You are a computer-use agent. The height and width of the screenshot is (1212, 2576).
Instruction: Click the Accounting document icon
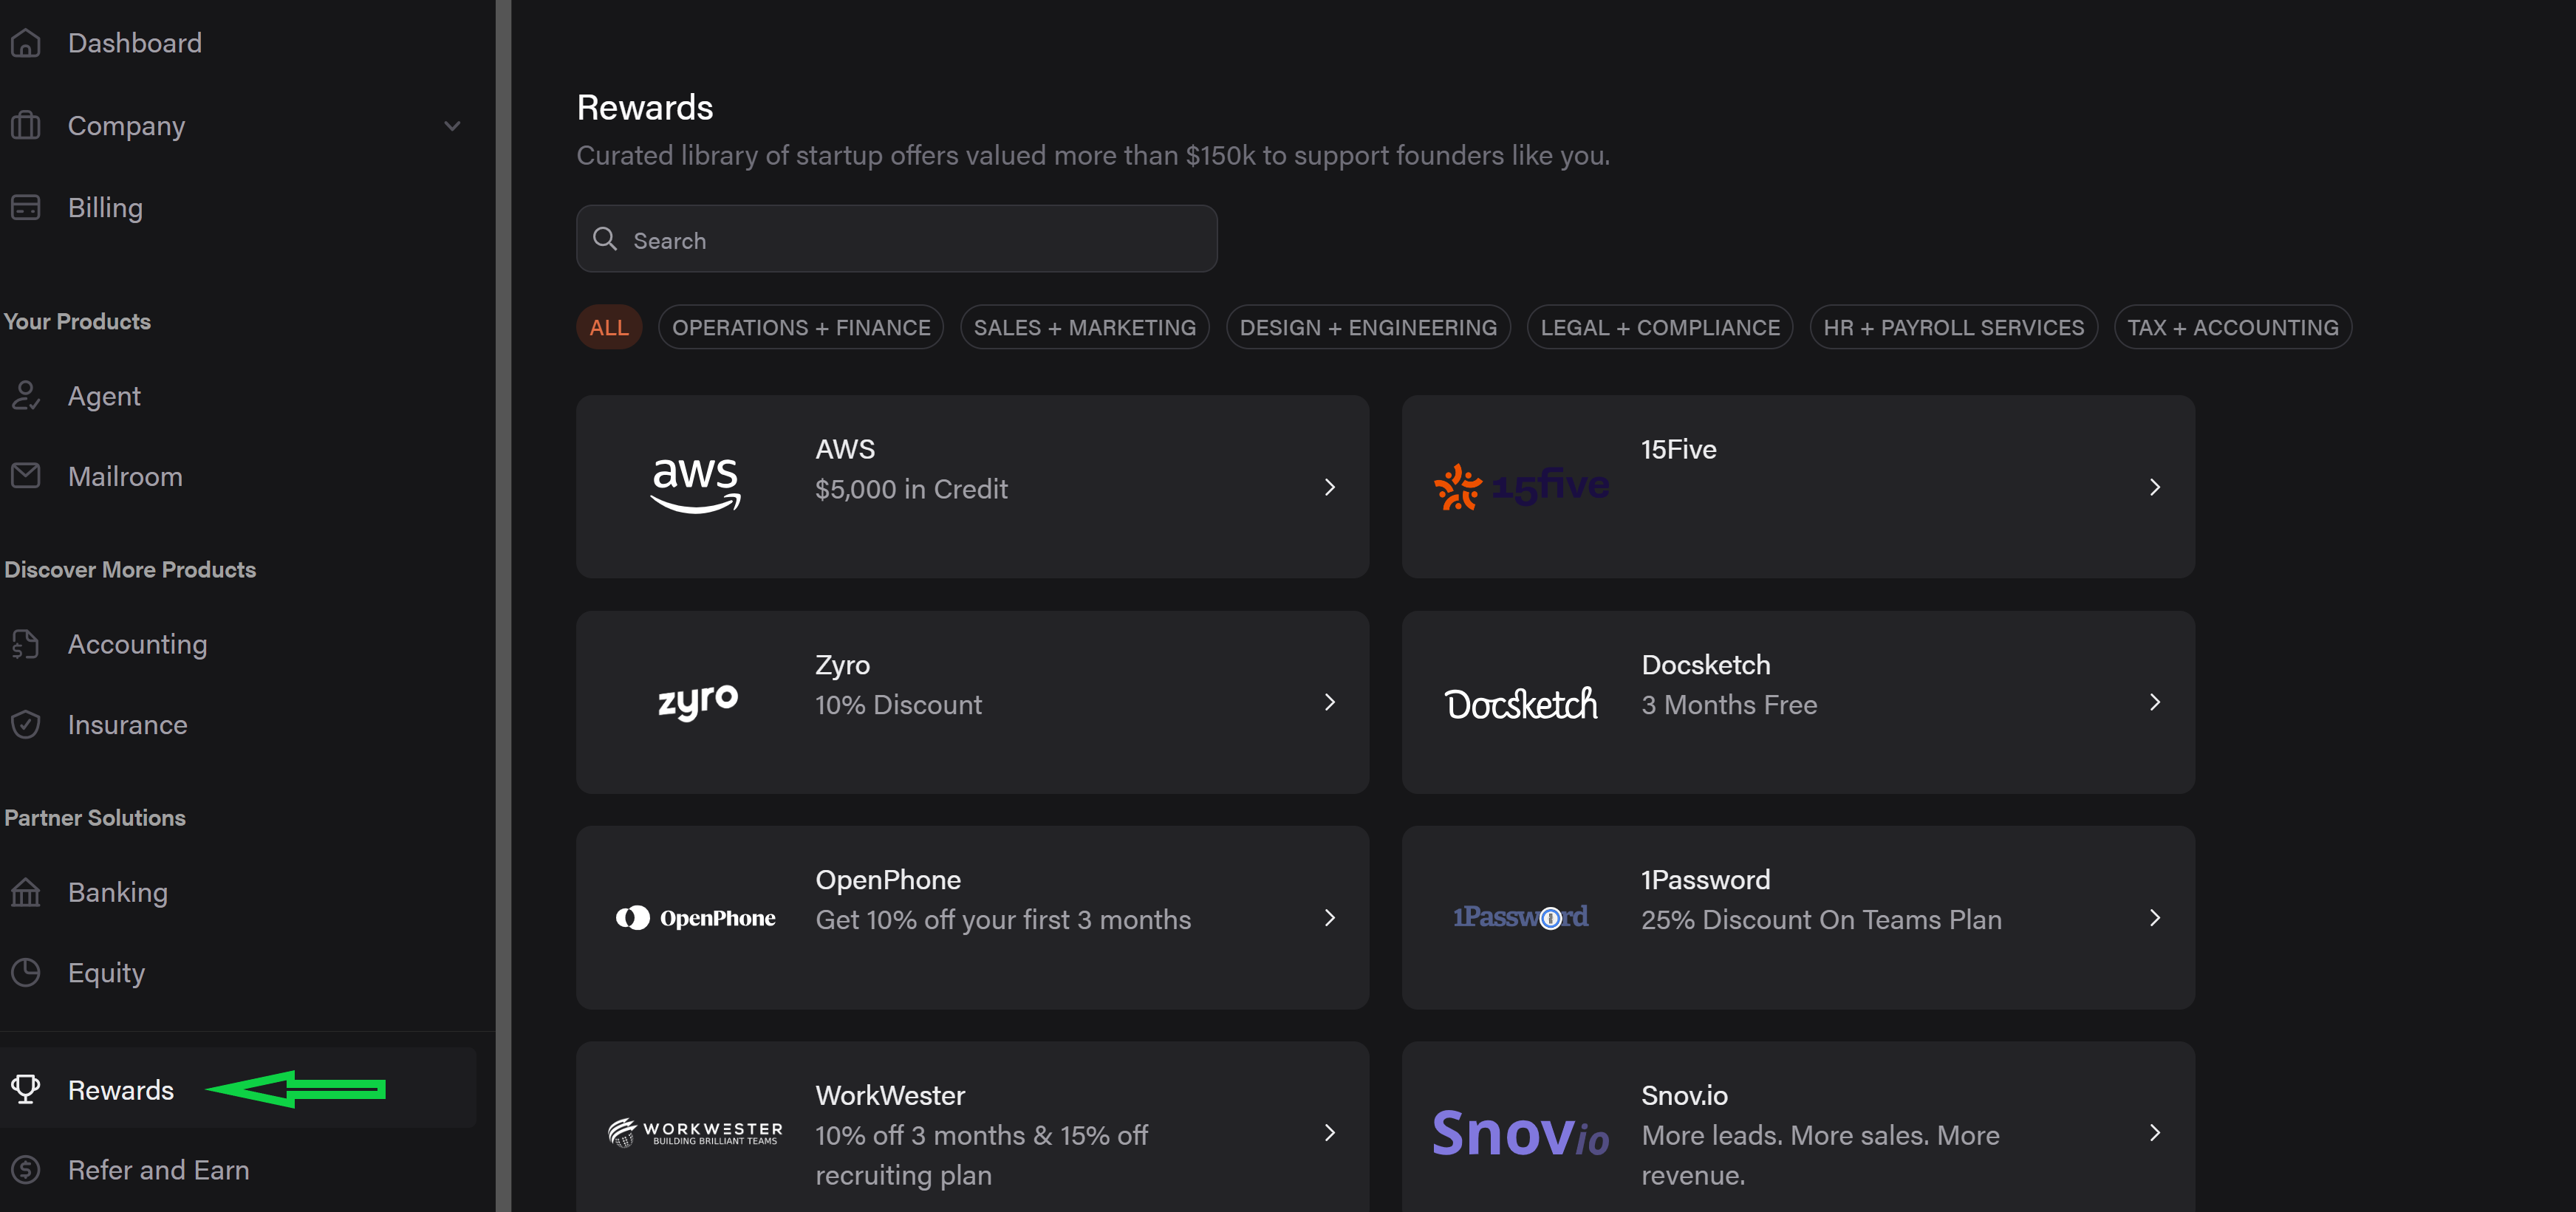pyautogui.click(x=26, y=644)
